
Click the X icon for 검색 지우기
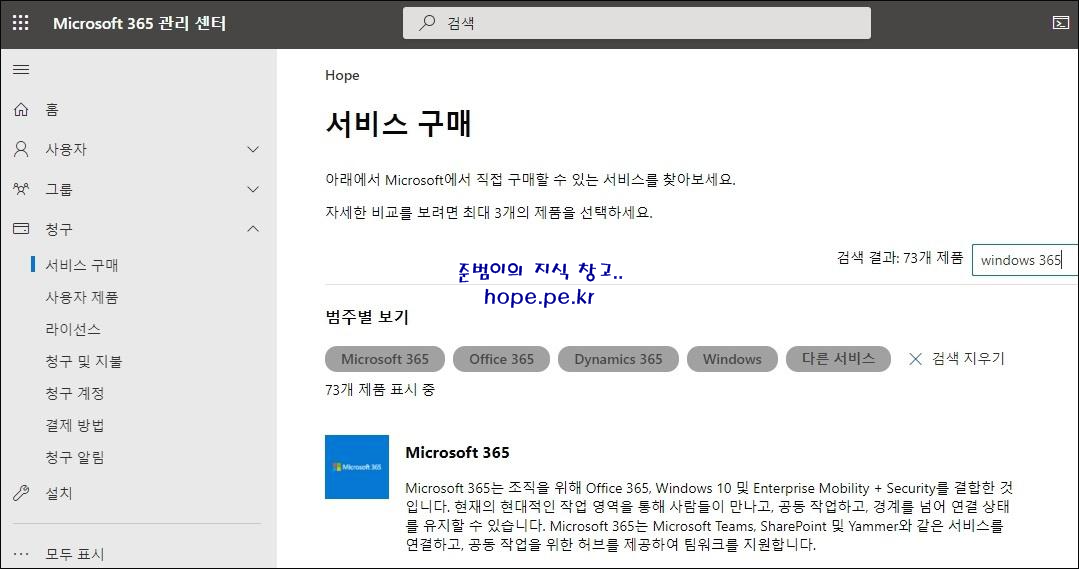pyautogui.click(x=915, y=358)
